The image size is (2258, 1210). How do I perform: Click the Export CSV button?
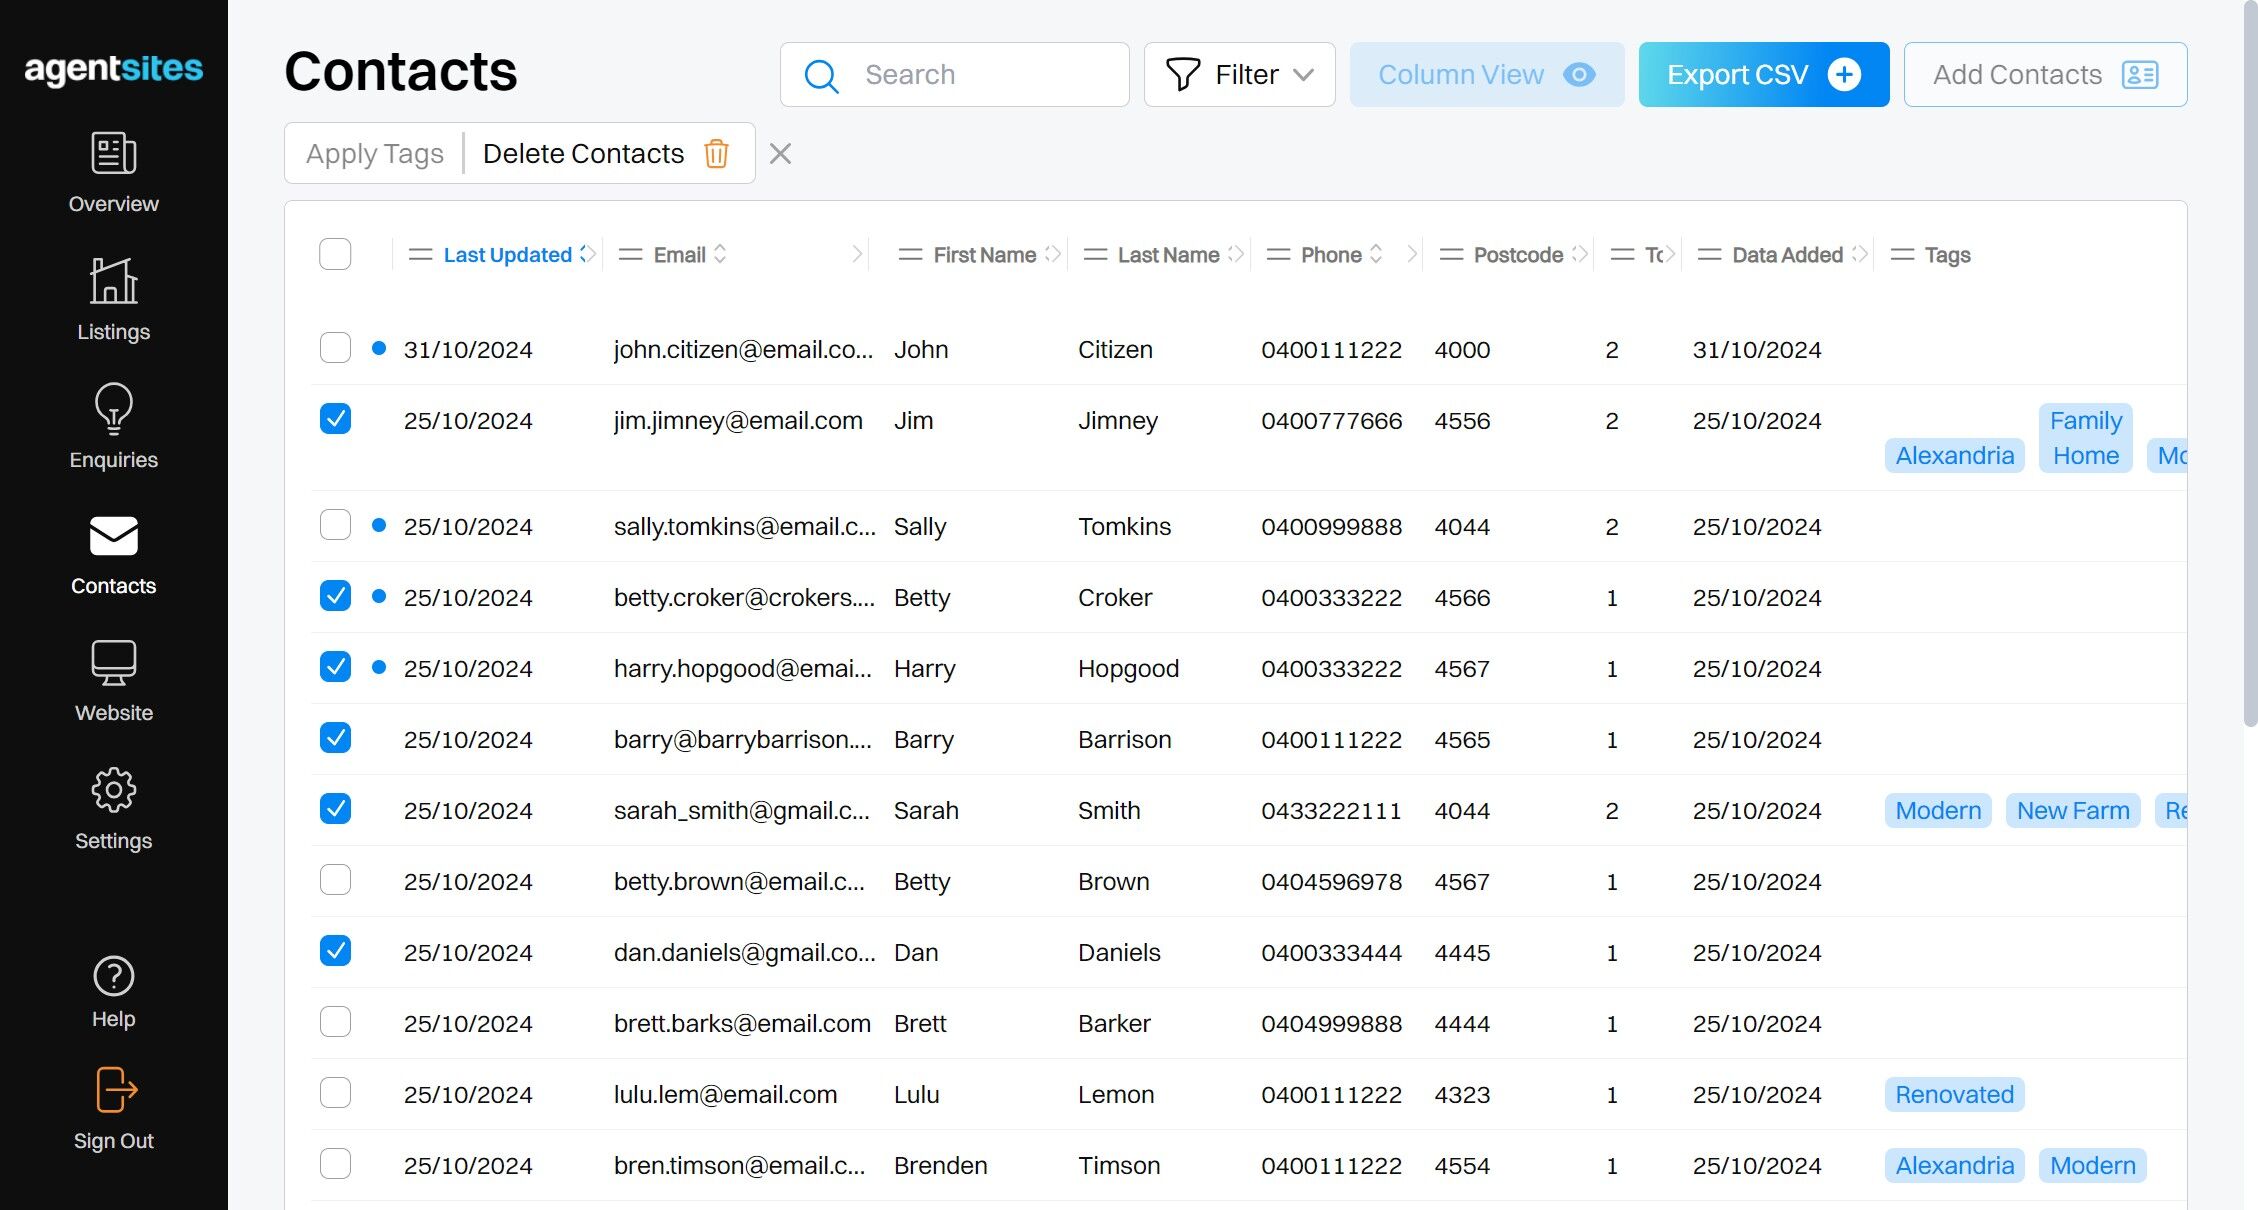tap(1763, 74)
